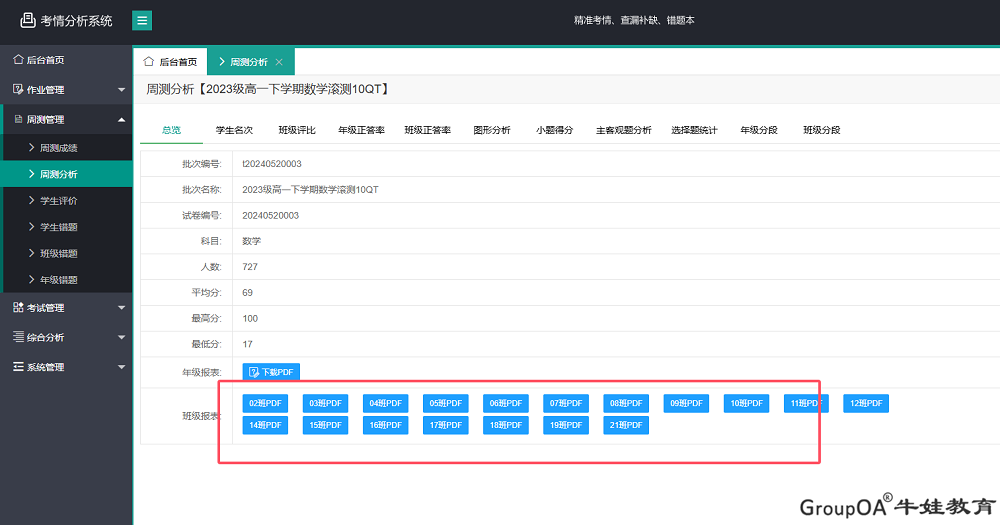Image resolution: width=1000 pixels, height=525 pixels.
Task: Click the 最低分 value 17
Action: (x=247, y=344)
